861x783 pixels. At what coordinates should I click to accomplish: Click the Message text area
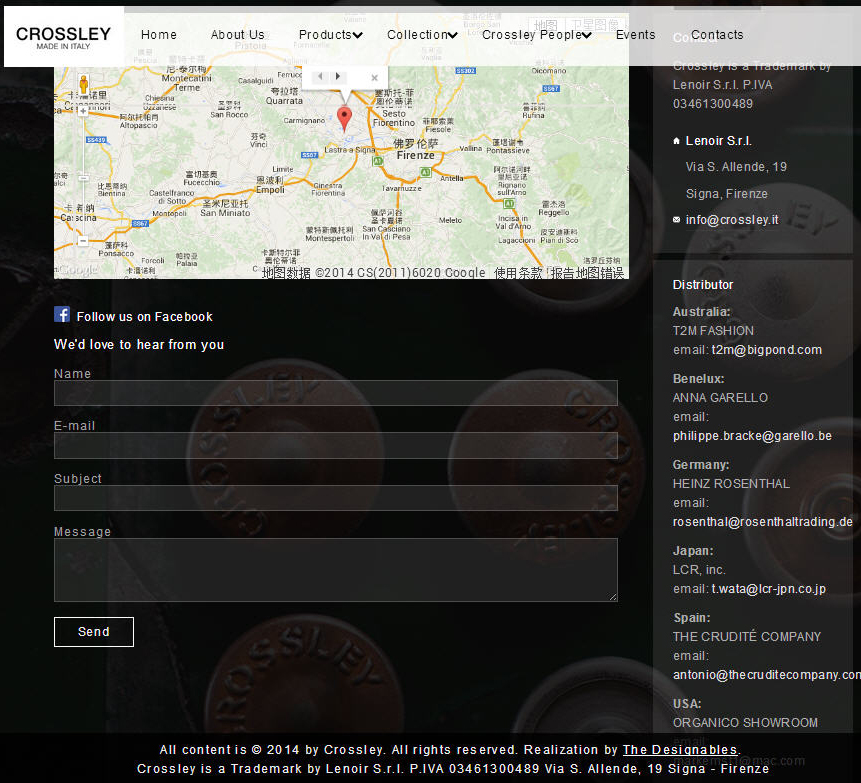click(336, 570)
